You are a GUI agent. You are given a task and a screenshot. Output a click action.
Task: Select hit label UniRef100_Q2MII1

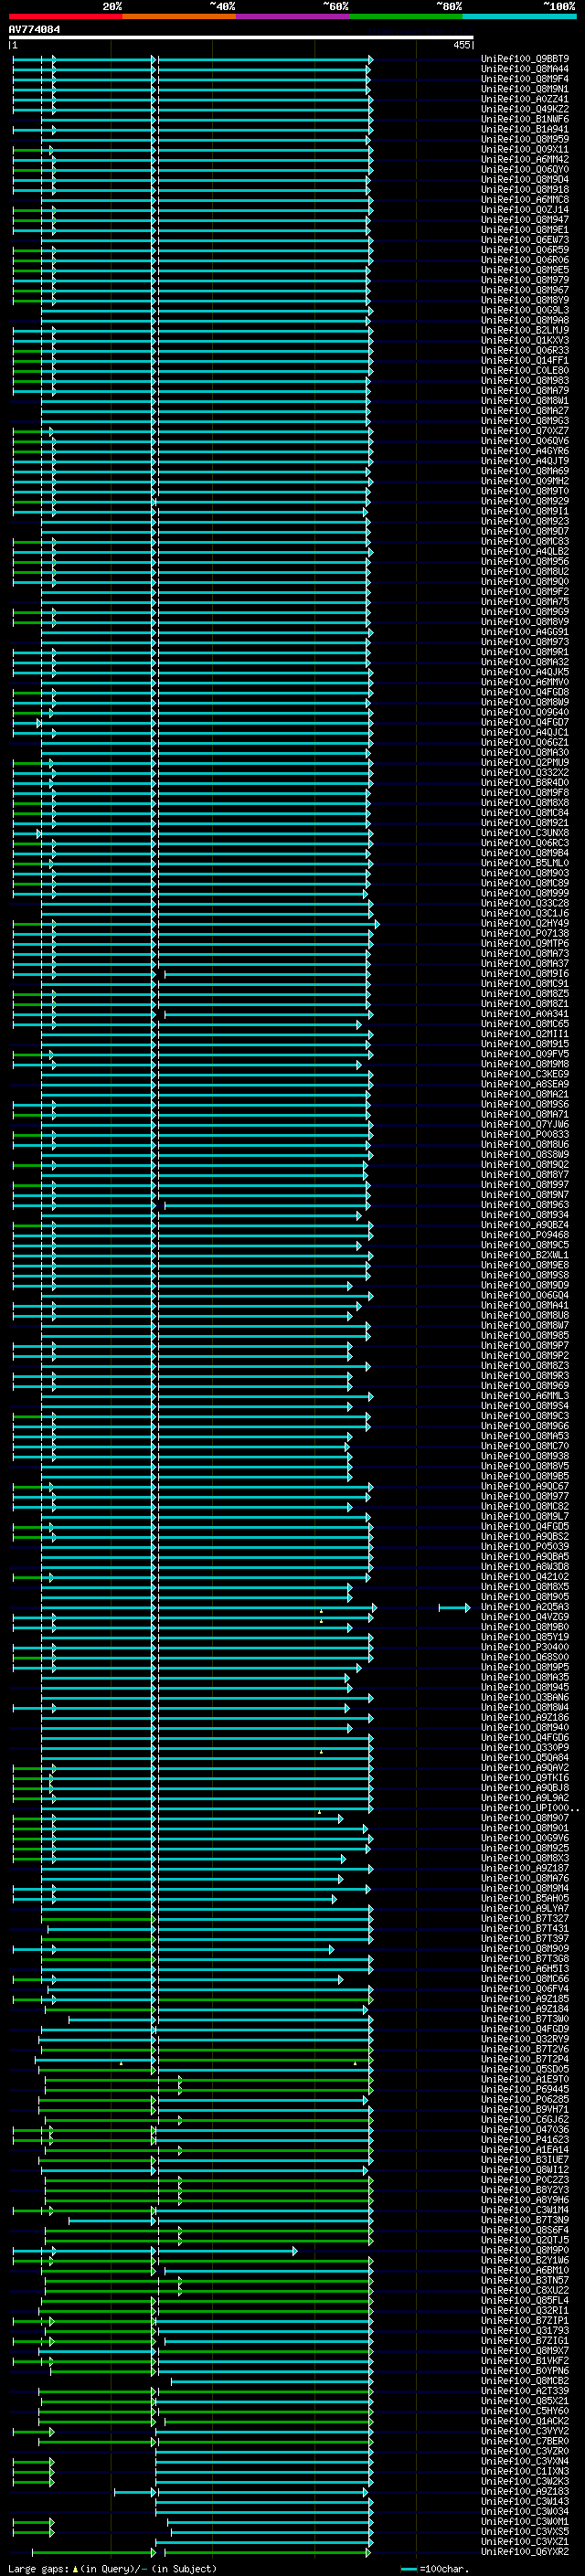525,1034
